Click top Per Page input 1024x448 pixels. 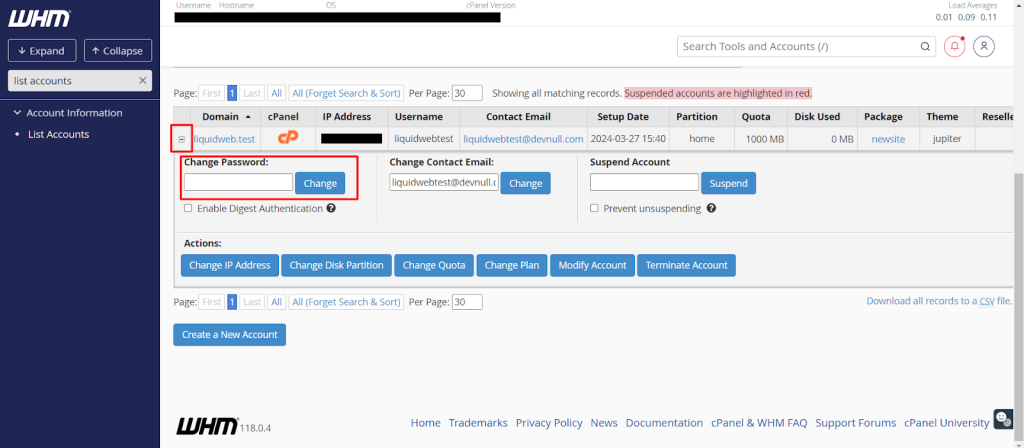467,93
